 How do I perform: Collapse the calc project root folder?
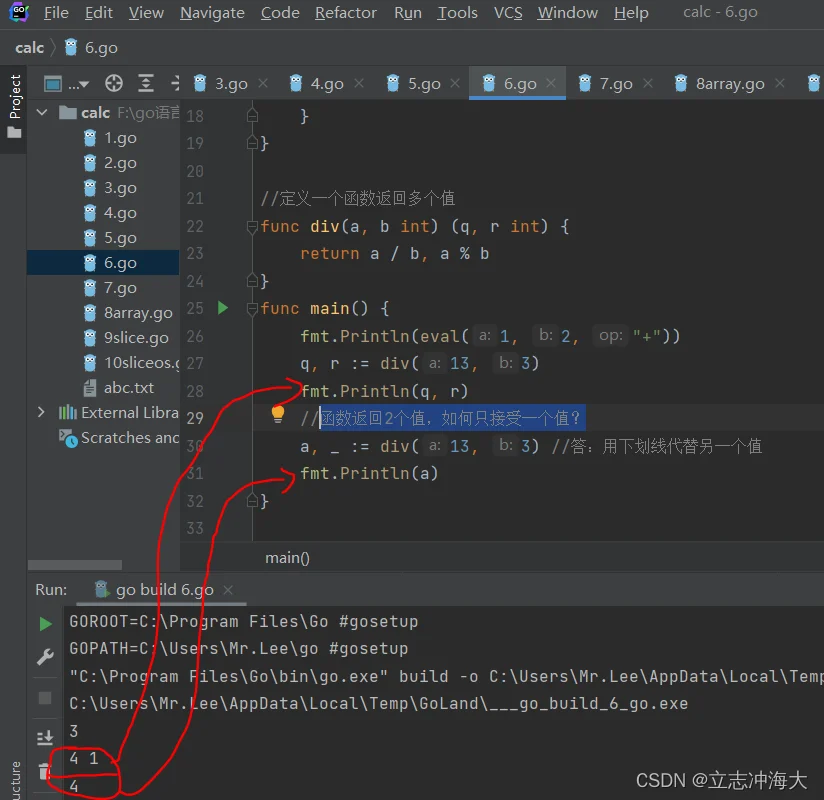(42, 112)
